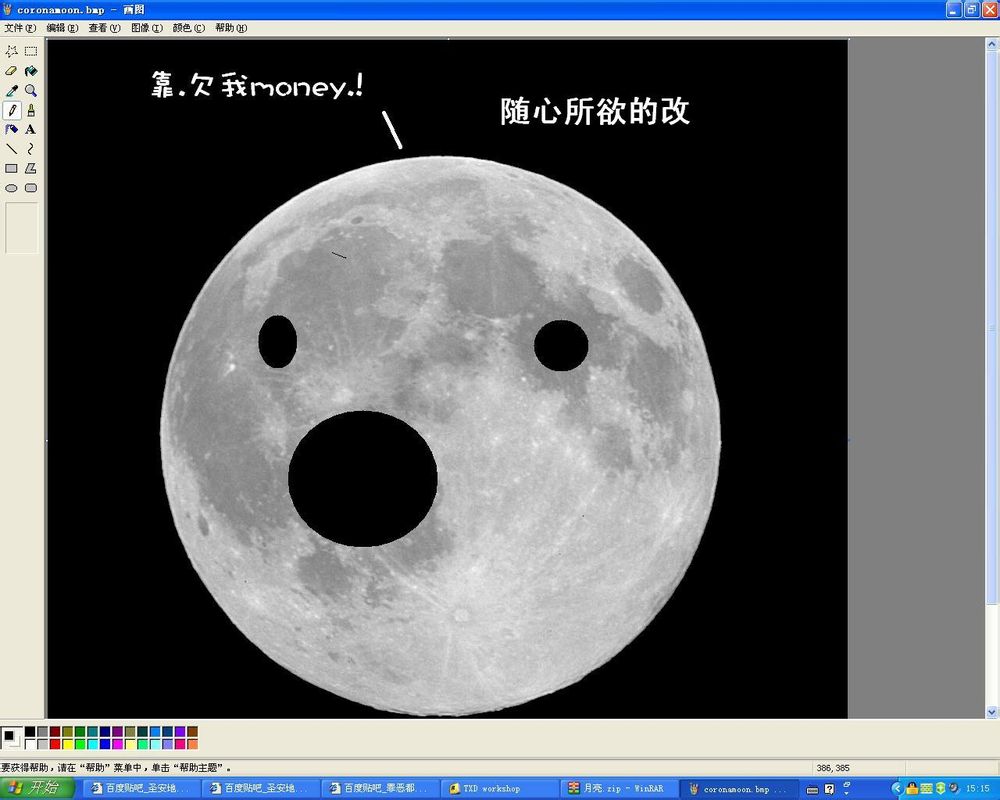
Task: Open the 文件(F) menu
Action: click(20, 28)
